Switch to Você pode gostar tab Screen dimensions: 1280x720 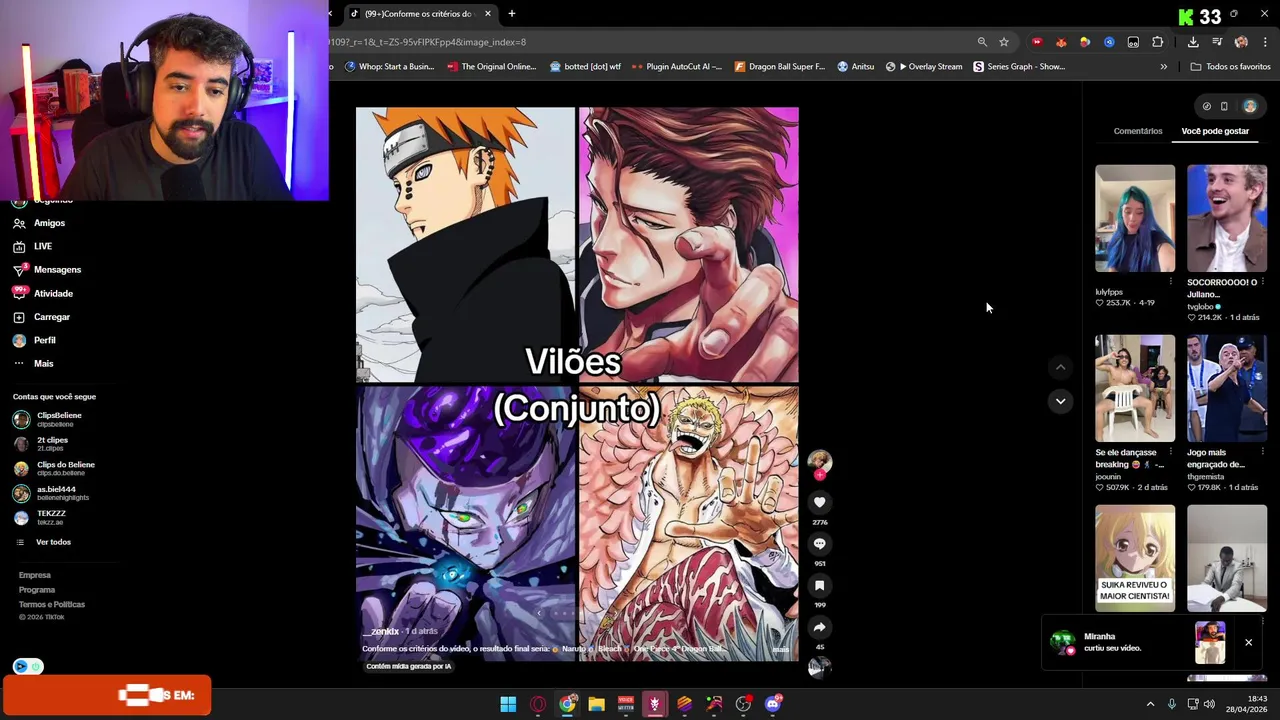pyautogui.click(x=1215, y=131)
